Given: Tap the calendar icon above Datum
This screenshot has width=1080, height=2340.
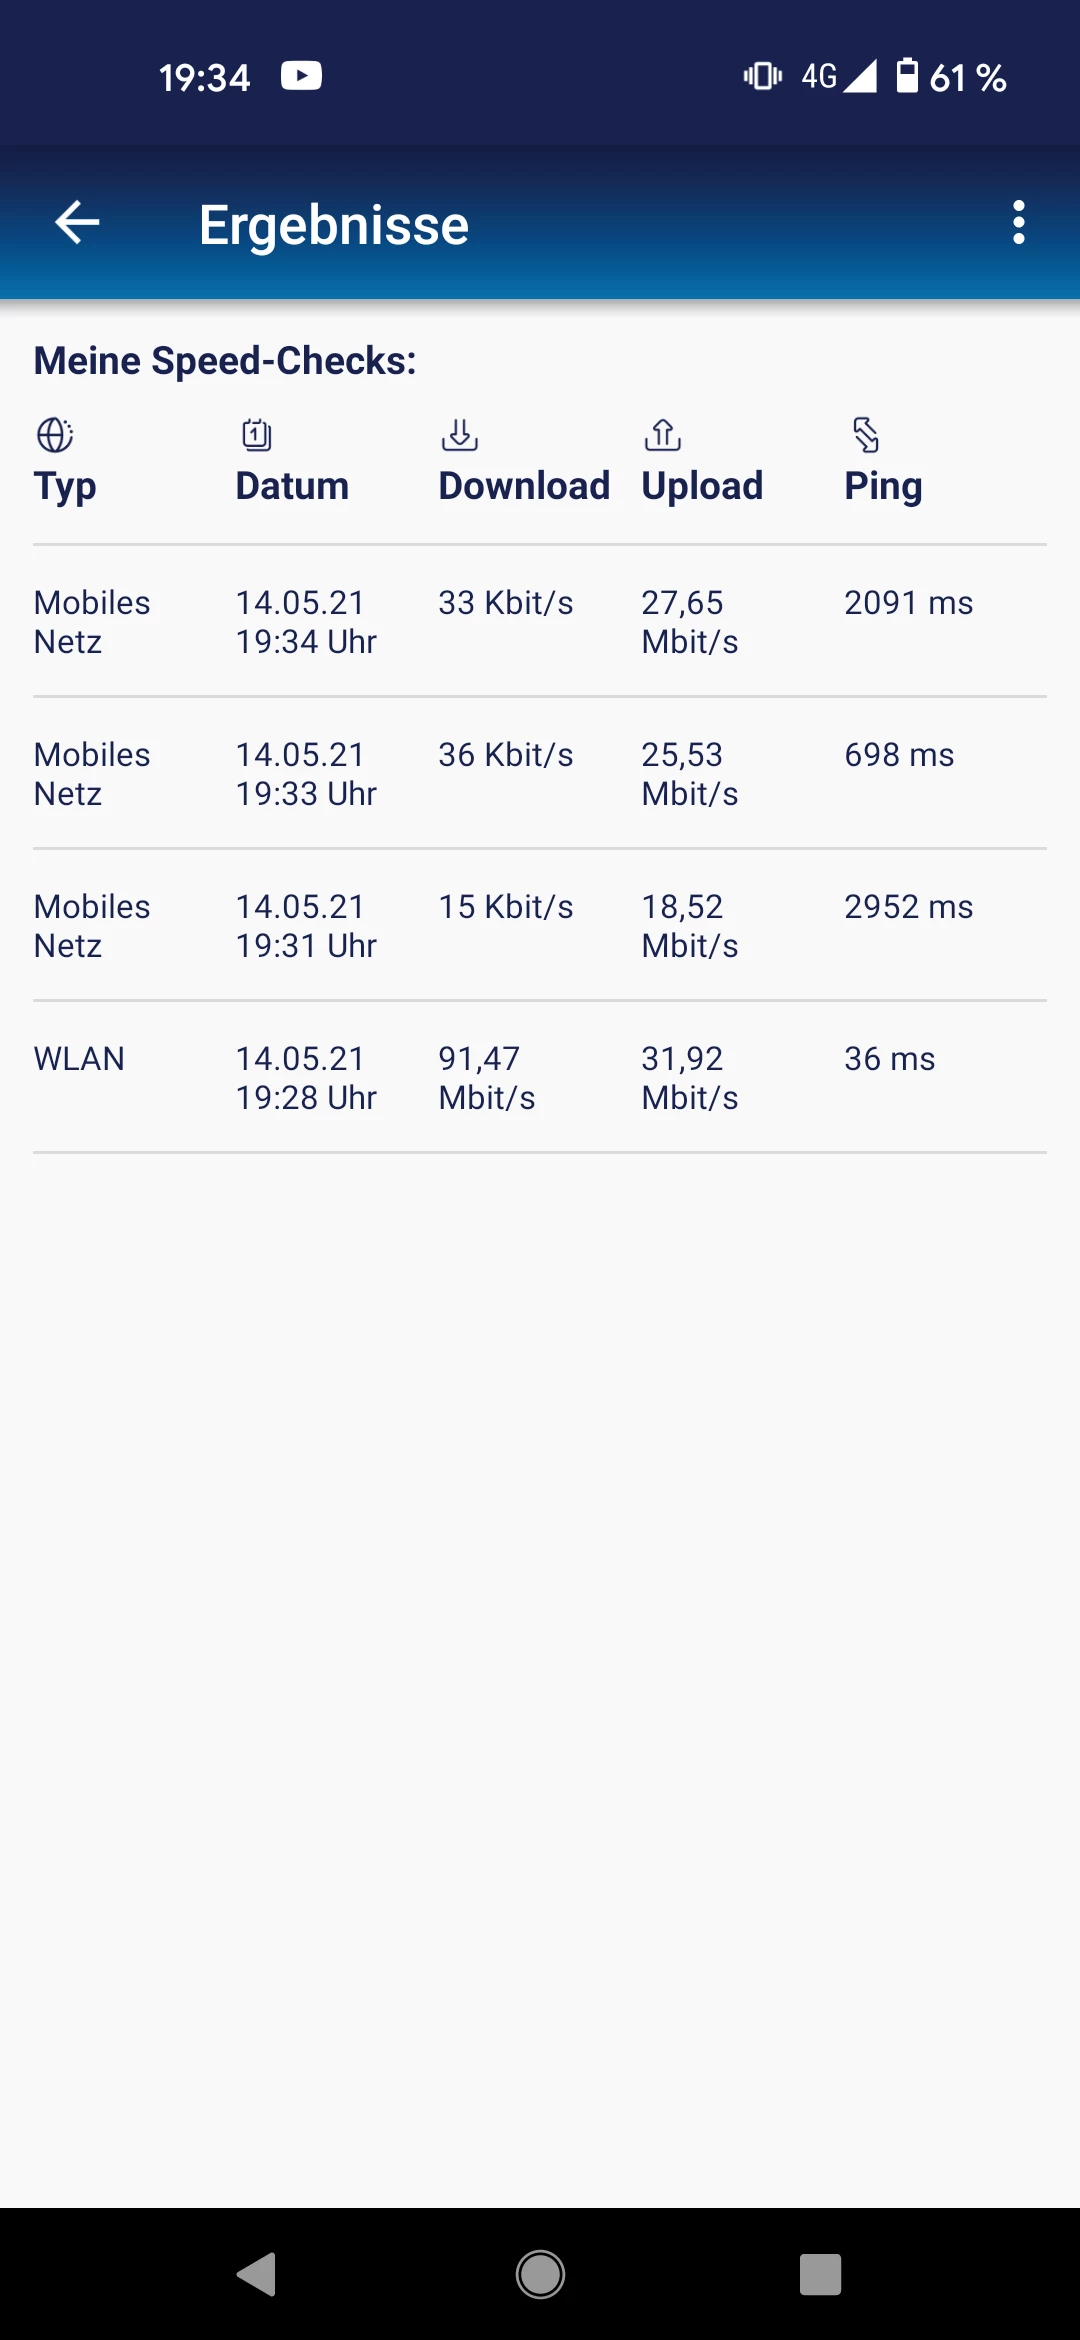Looking at the screenshot, I should [x=257, y=435].
